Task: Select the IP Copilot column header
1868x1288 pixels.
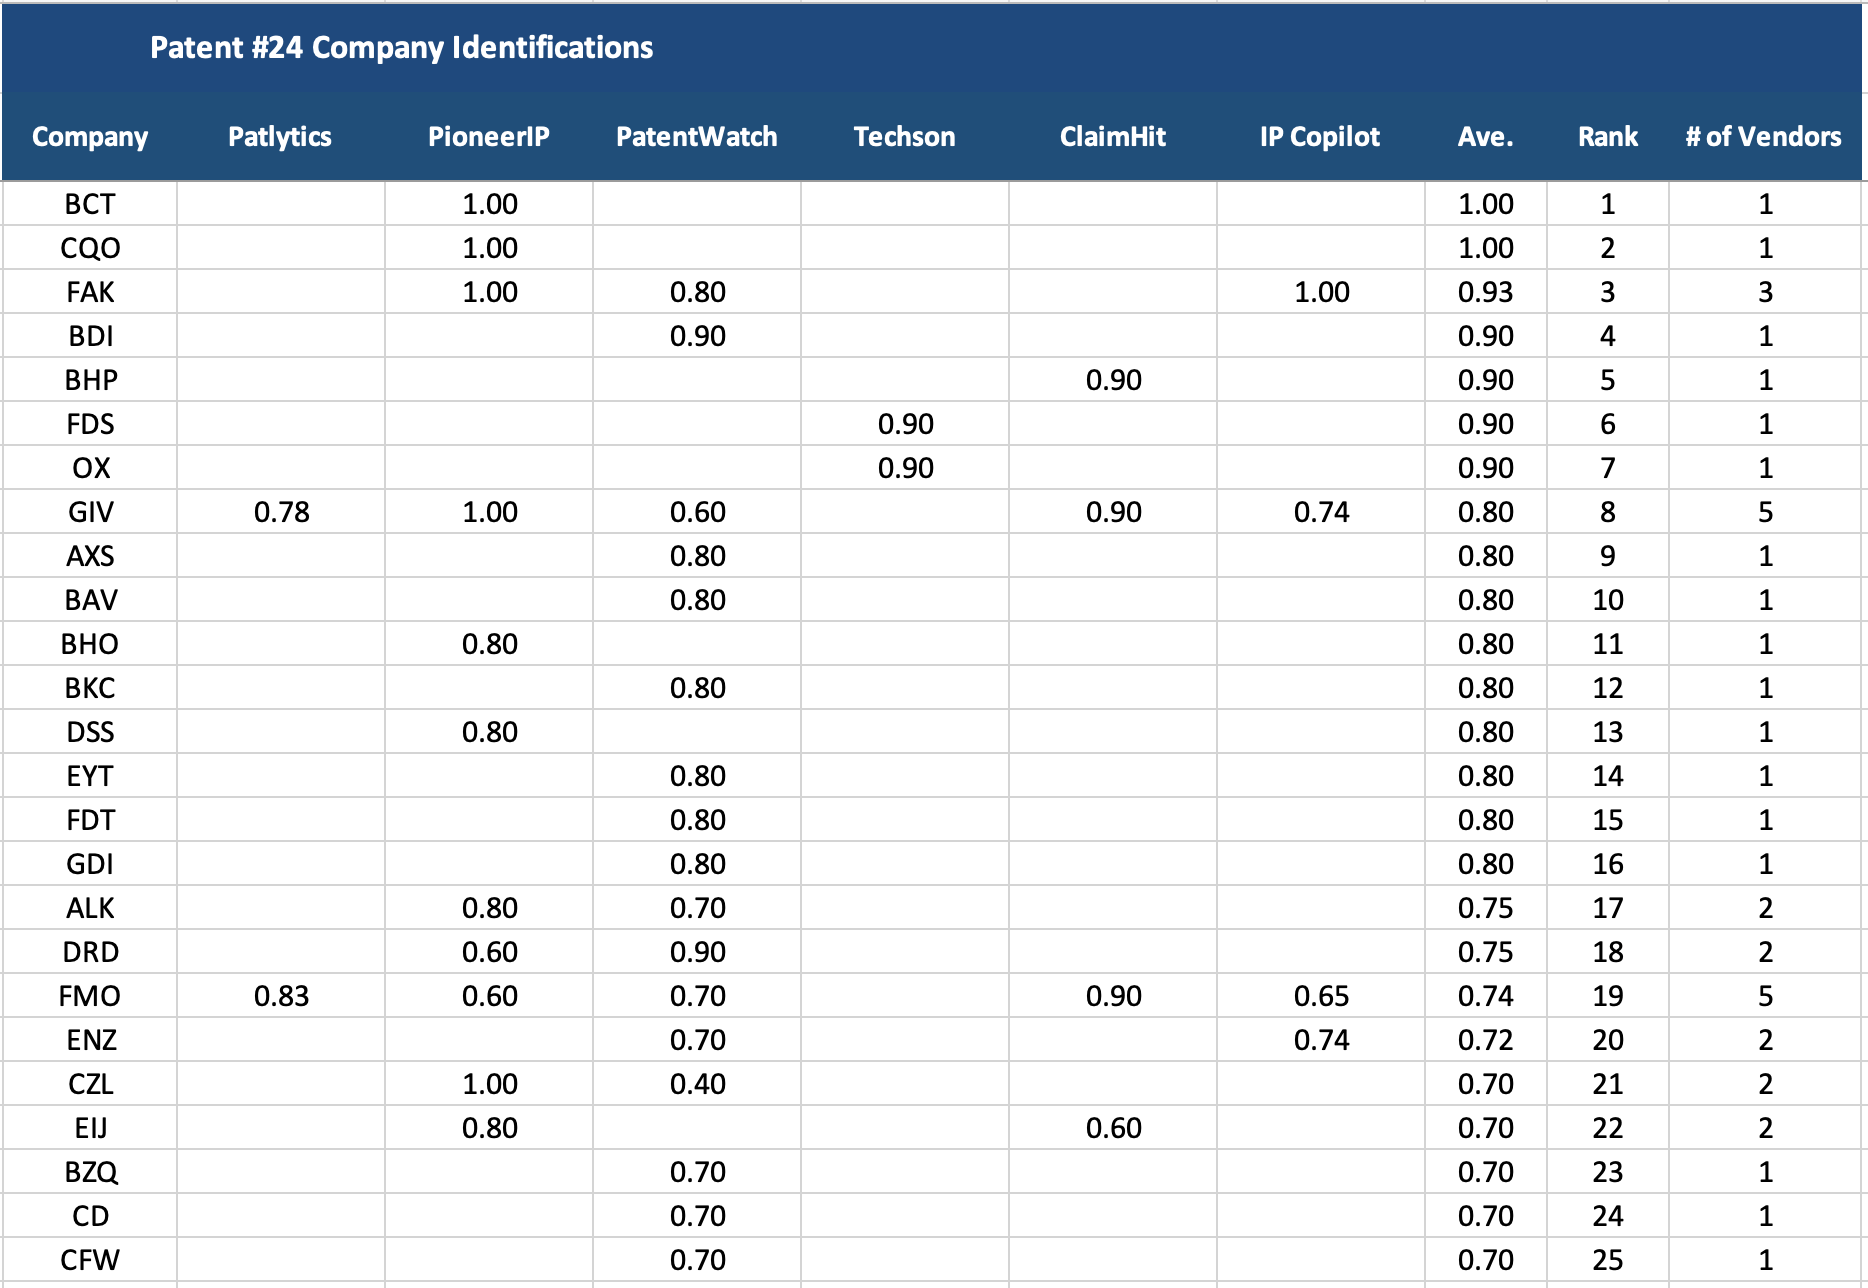Action: tap(1320, 137)
